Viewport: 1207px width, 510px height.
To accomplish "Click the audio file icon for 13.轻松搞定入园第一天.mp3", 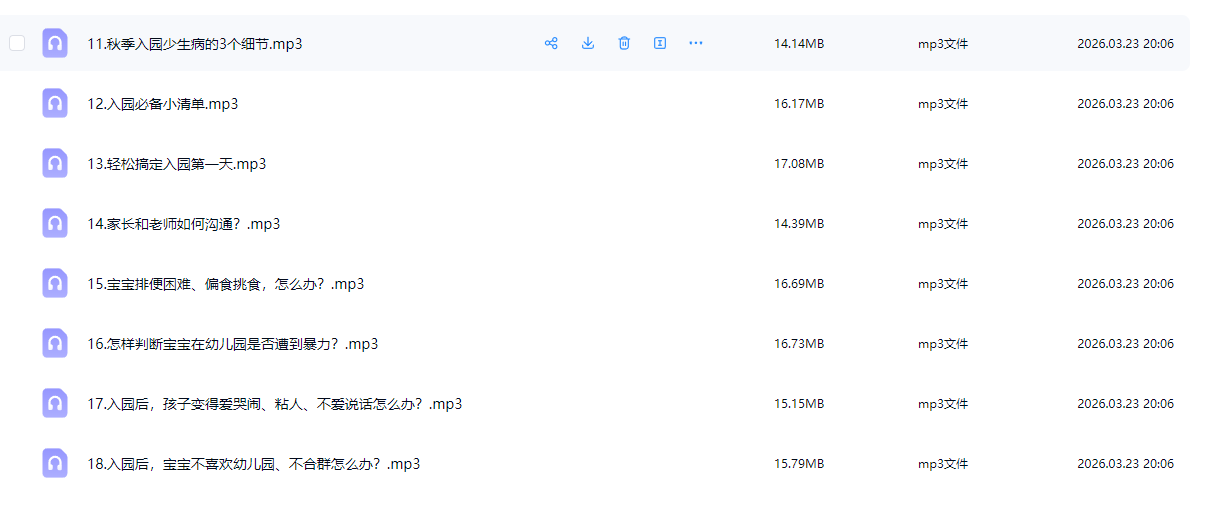I will 55,163.
